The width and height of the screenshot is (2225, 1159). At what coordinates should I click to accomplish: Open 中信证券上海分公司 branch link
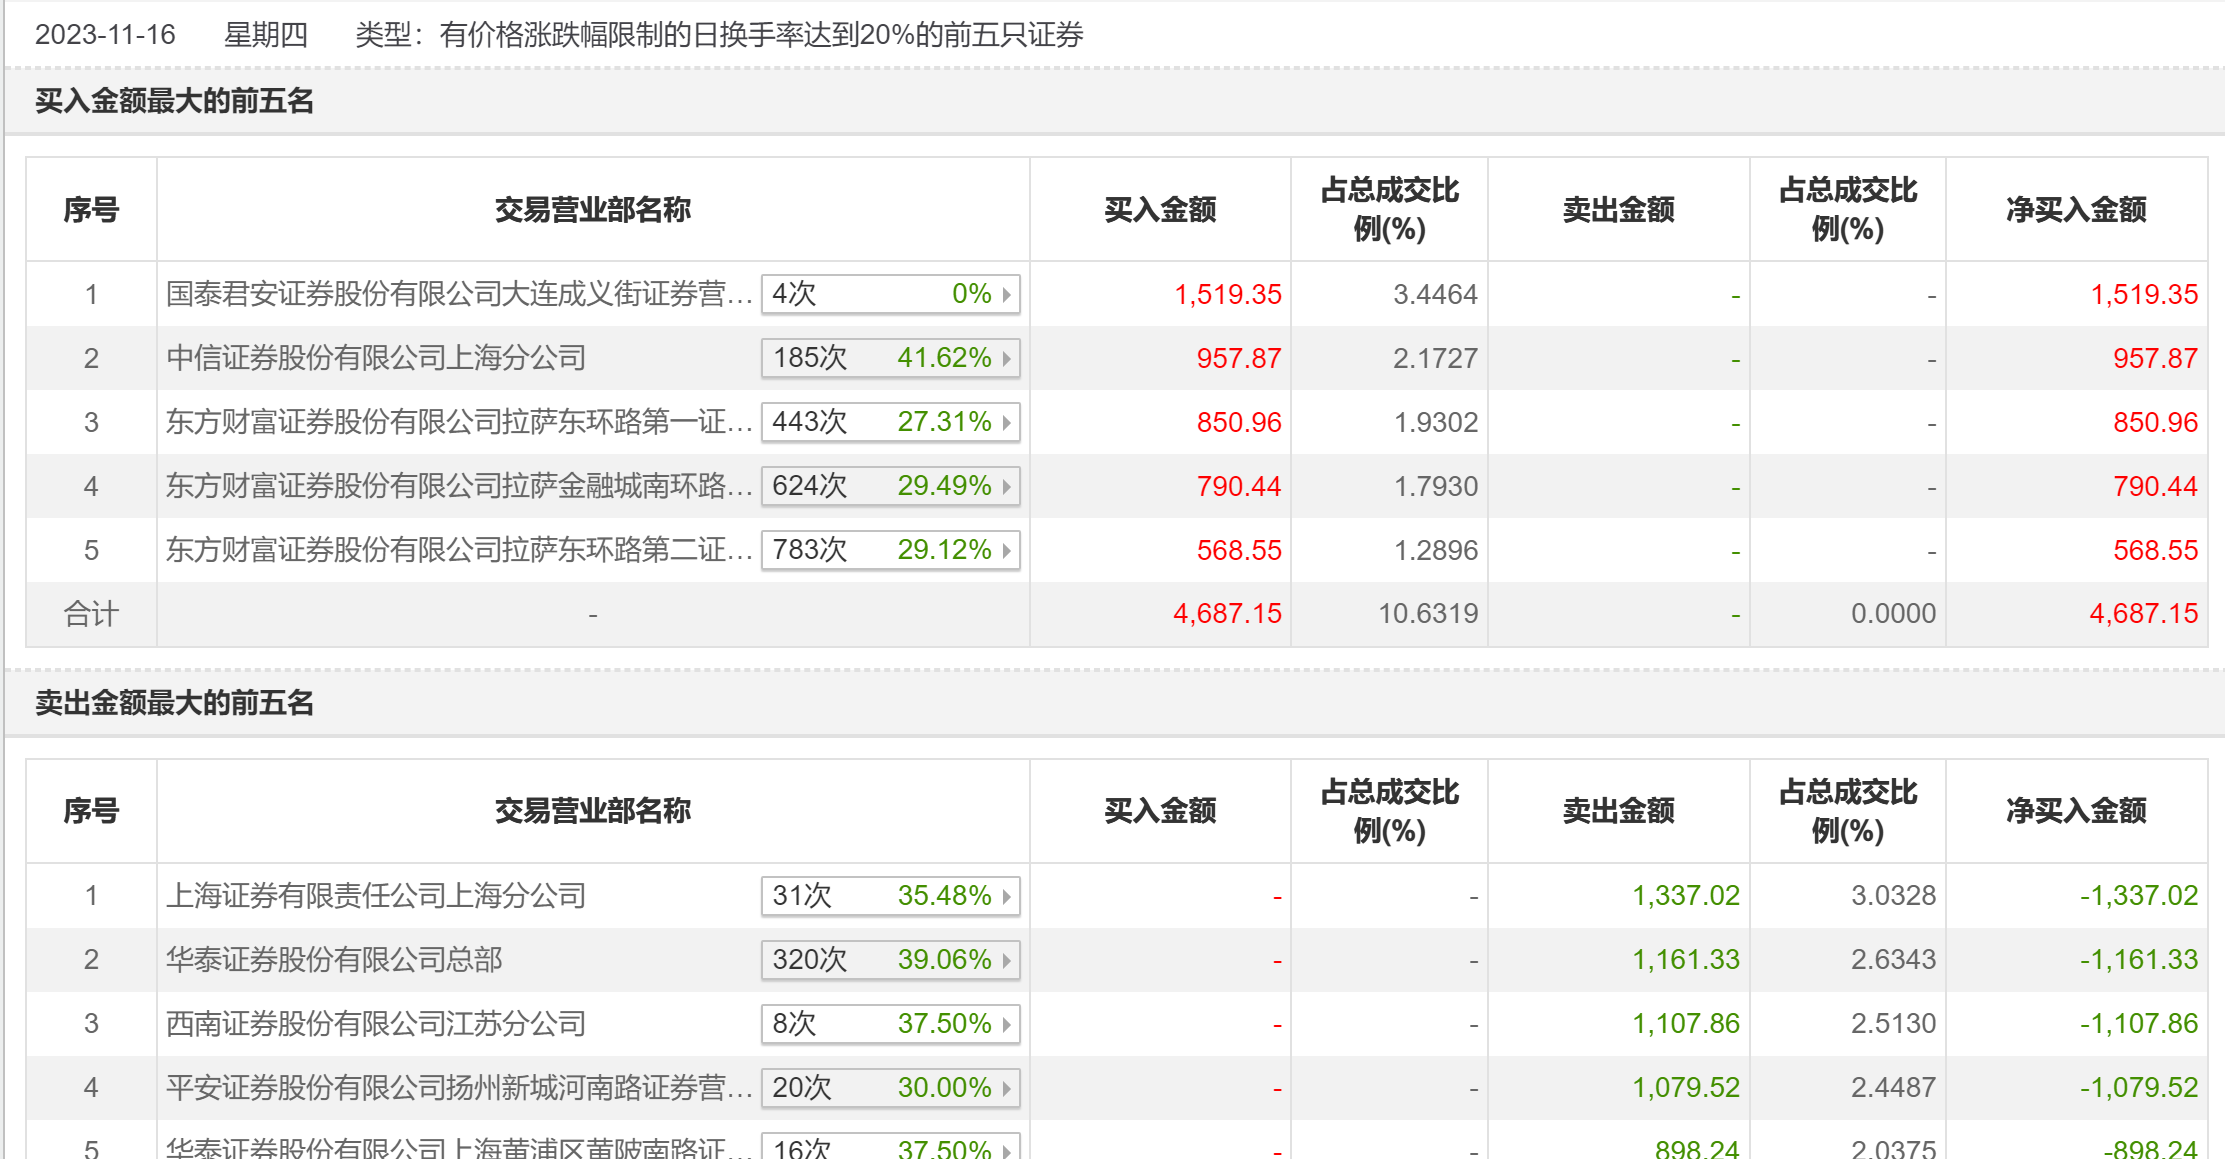(x=376, y=358)
